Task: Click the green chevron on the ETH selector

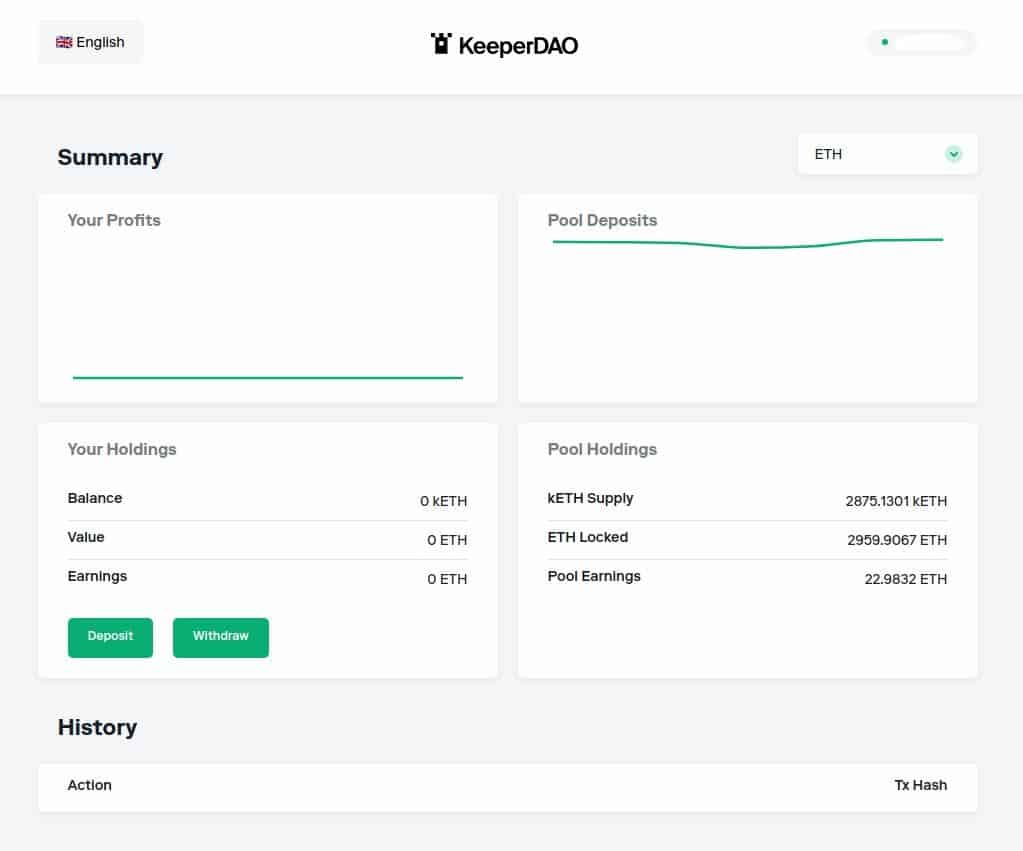Action: click(953, 154)
